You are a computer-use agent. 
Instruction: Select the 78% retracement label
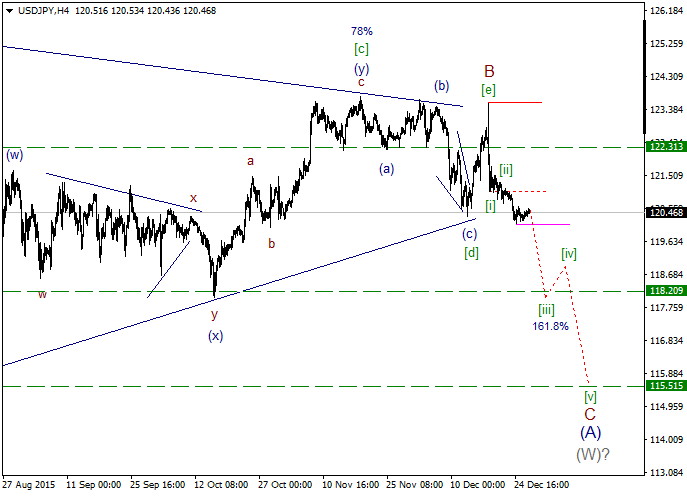(362, 31)
